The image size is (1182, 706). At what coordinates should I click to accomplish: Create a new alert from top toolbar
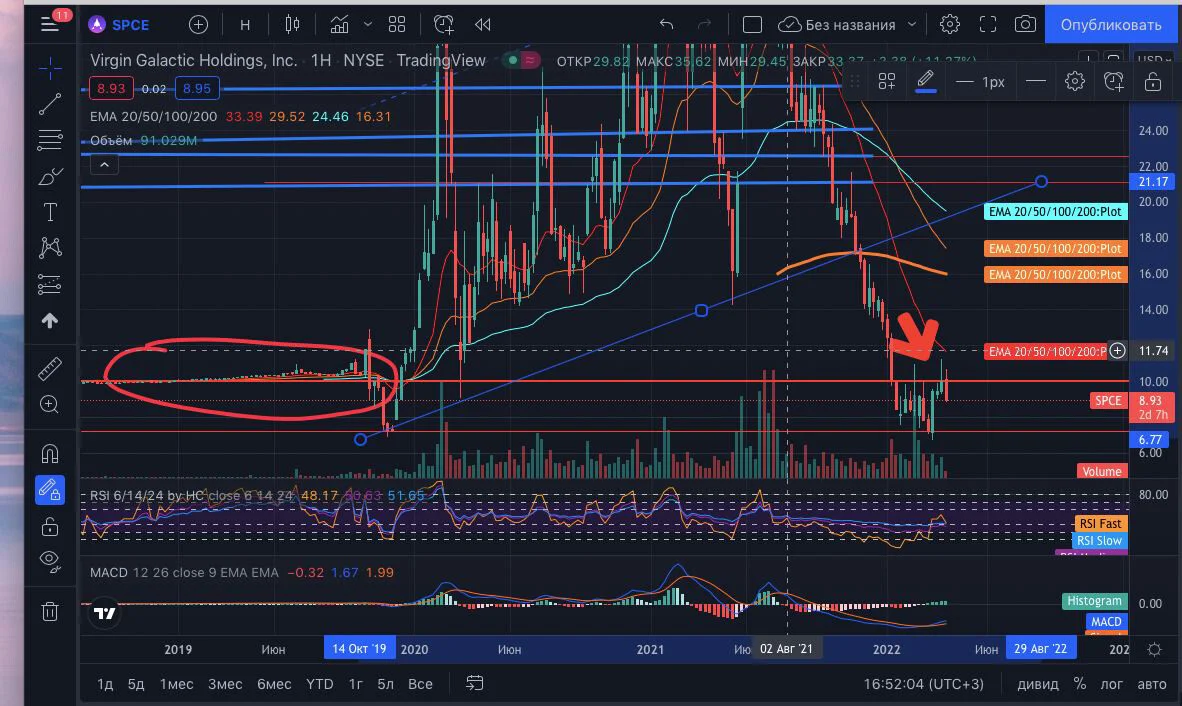[x=444, y=25]
